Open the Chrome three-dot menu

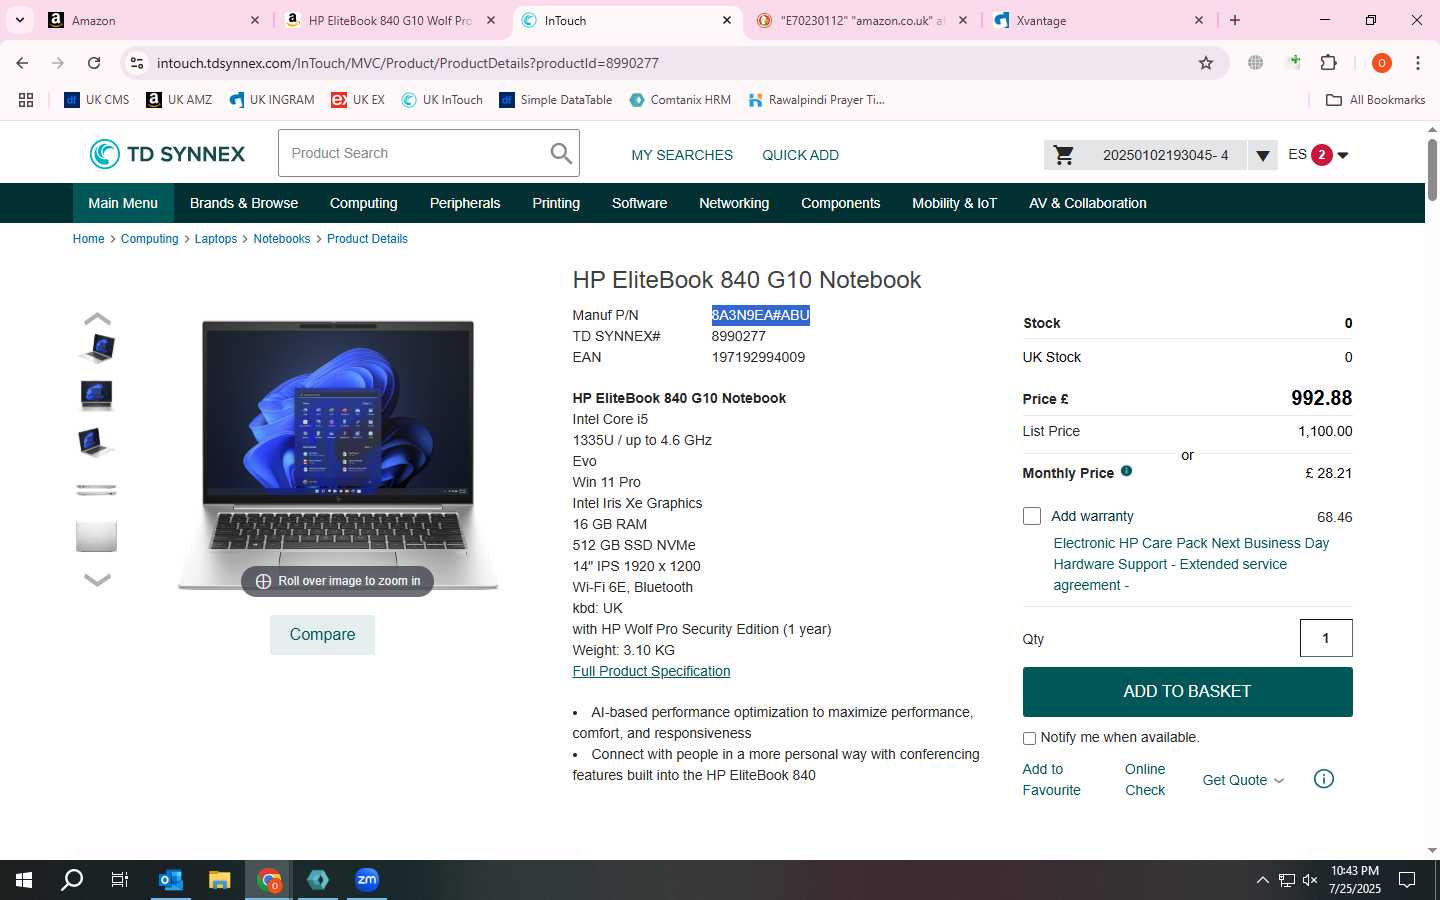[1418, 63]
